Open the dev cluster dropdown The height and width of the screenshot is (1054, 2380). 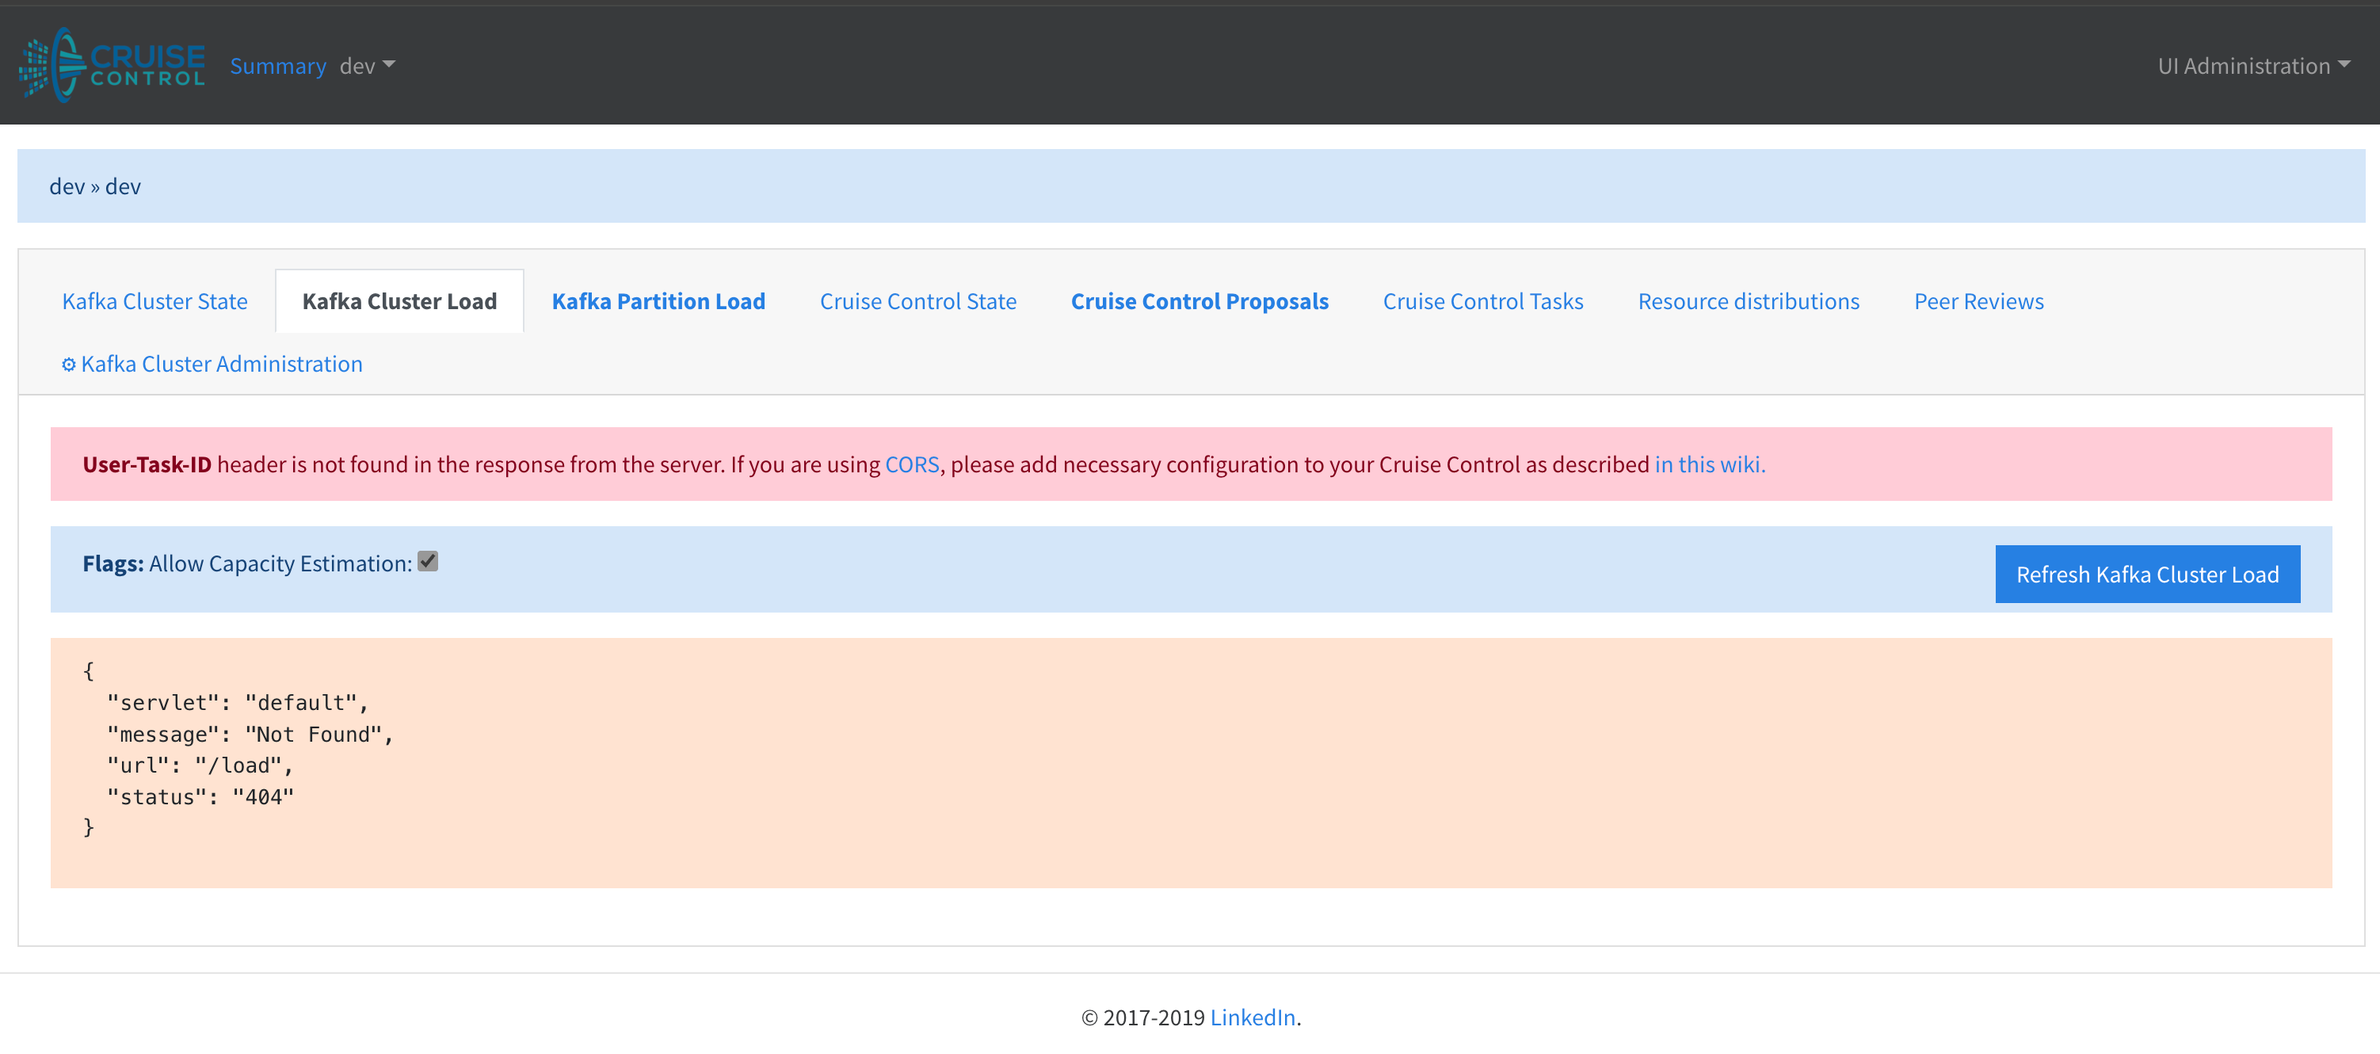point(367,65)
